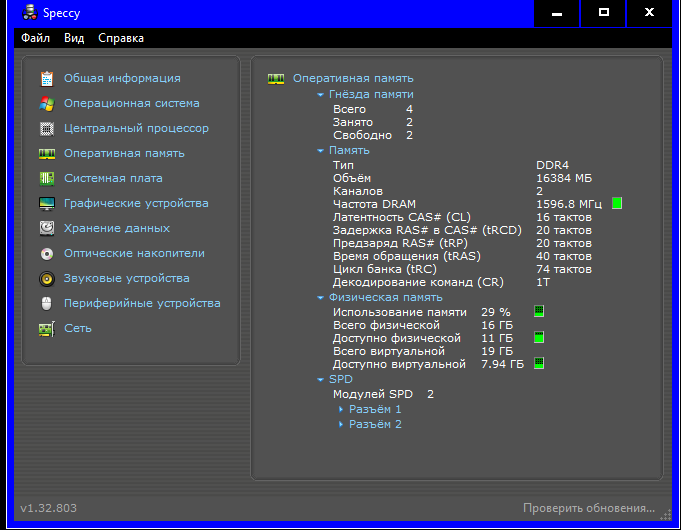Click the Системная плата motherboard icon
Screen dimensions: 681x530
tap(46, 178)
